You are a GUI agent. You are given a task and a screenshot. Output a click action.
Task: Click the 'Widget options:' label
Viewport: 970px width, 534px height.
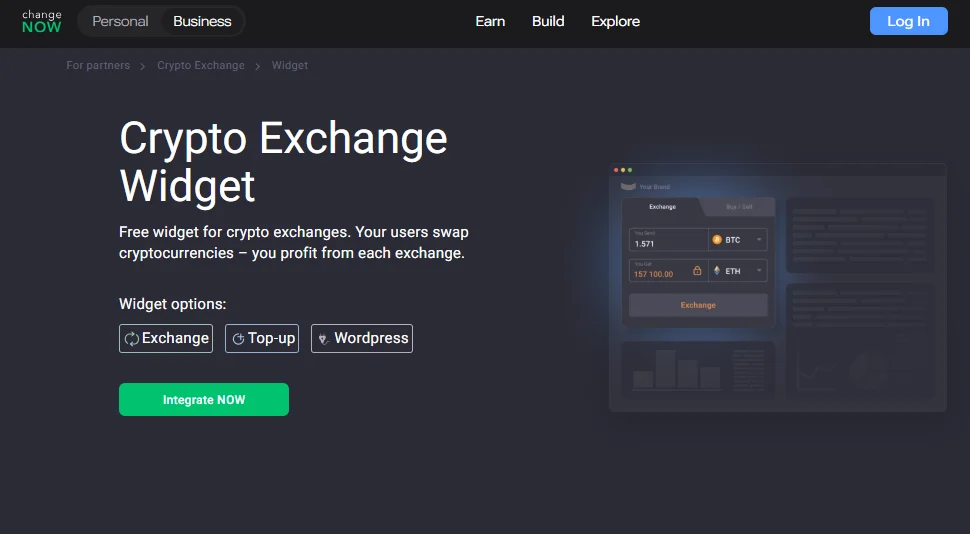click(x=173, y=304)
